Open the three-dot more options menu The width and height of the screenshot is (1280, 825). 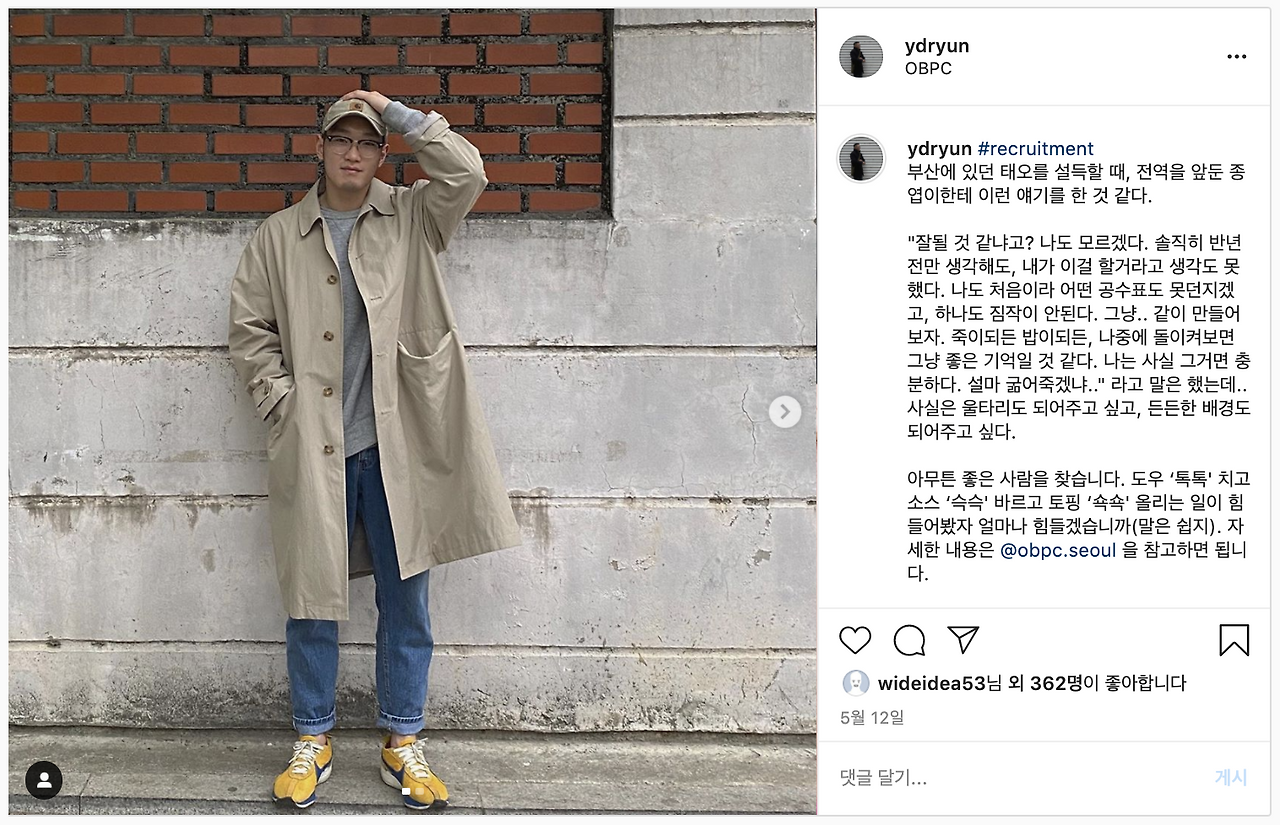click(x=1237, y=57)
